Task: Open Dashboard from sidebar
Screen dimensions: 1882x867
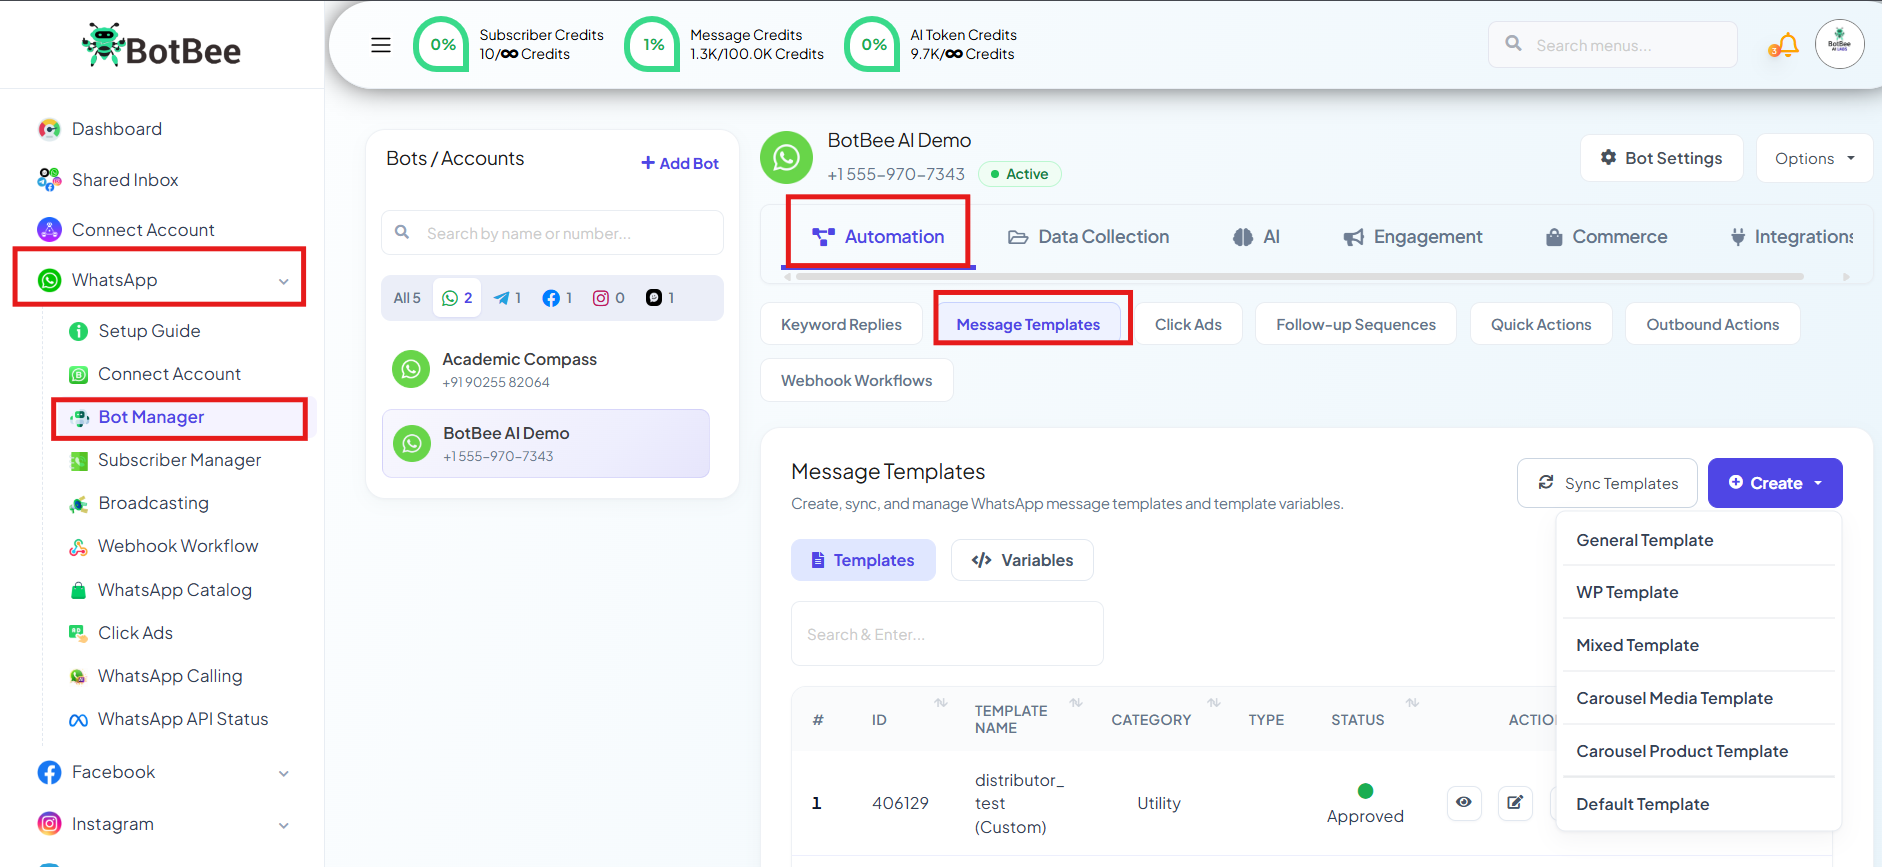Action: click(x=117, y=129)
